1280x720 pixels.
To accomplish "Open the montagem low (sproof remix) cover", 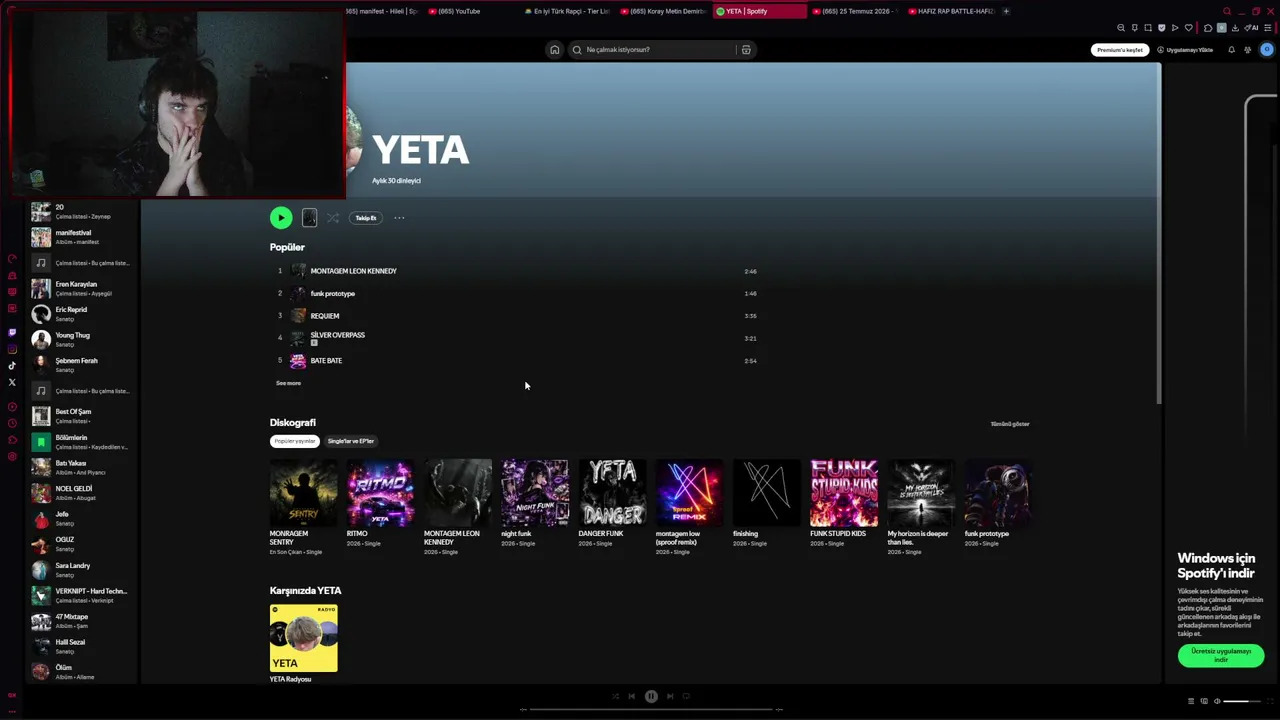I will point(690,493).
